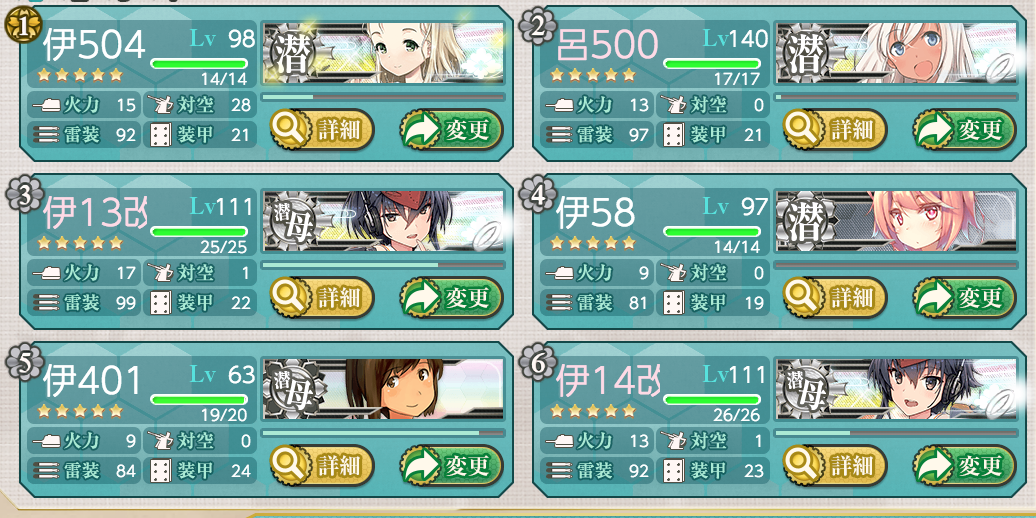Click green arrow 変更 for 伊58
Screen dimensions: 1036x518
tap(965, 298)
